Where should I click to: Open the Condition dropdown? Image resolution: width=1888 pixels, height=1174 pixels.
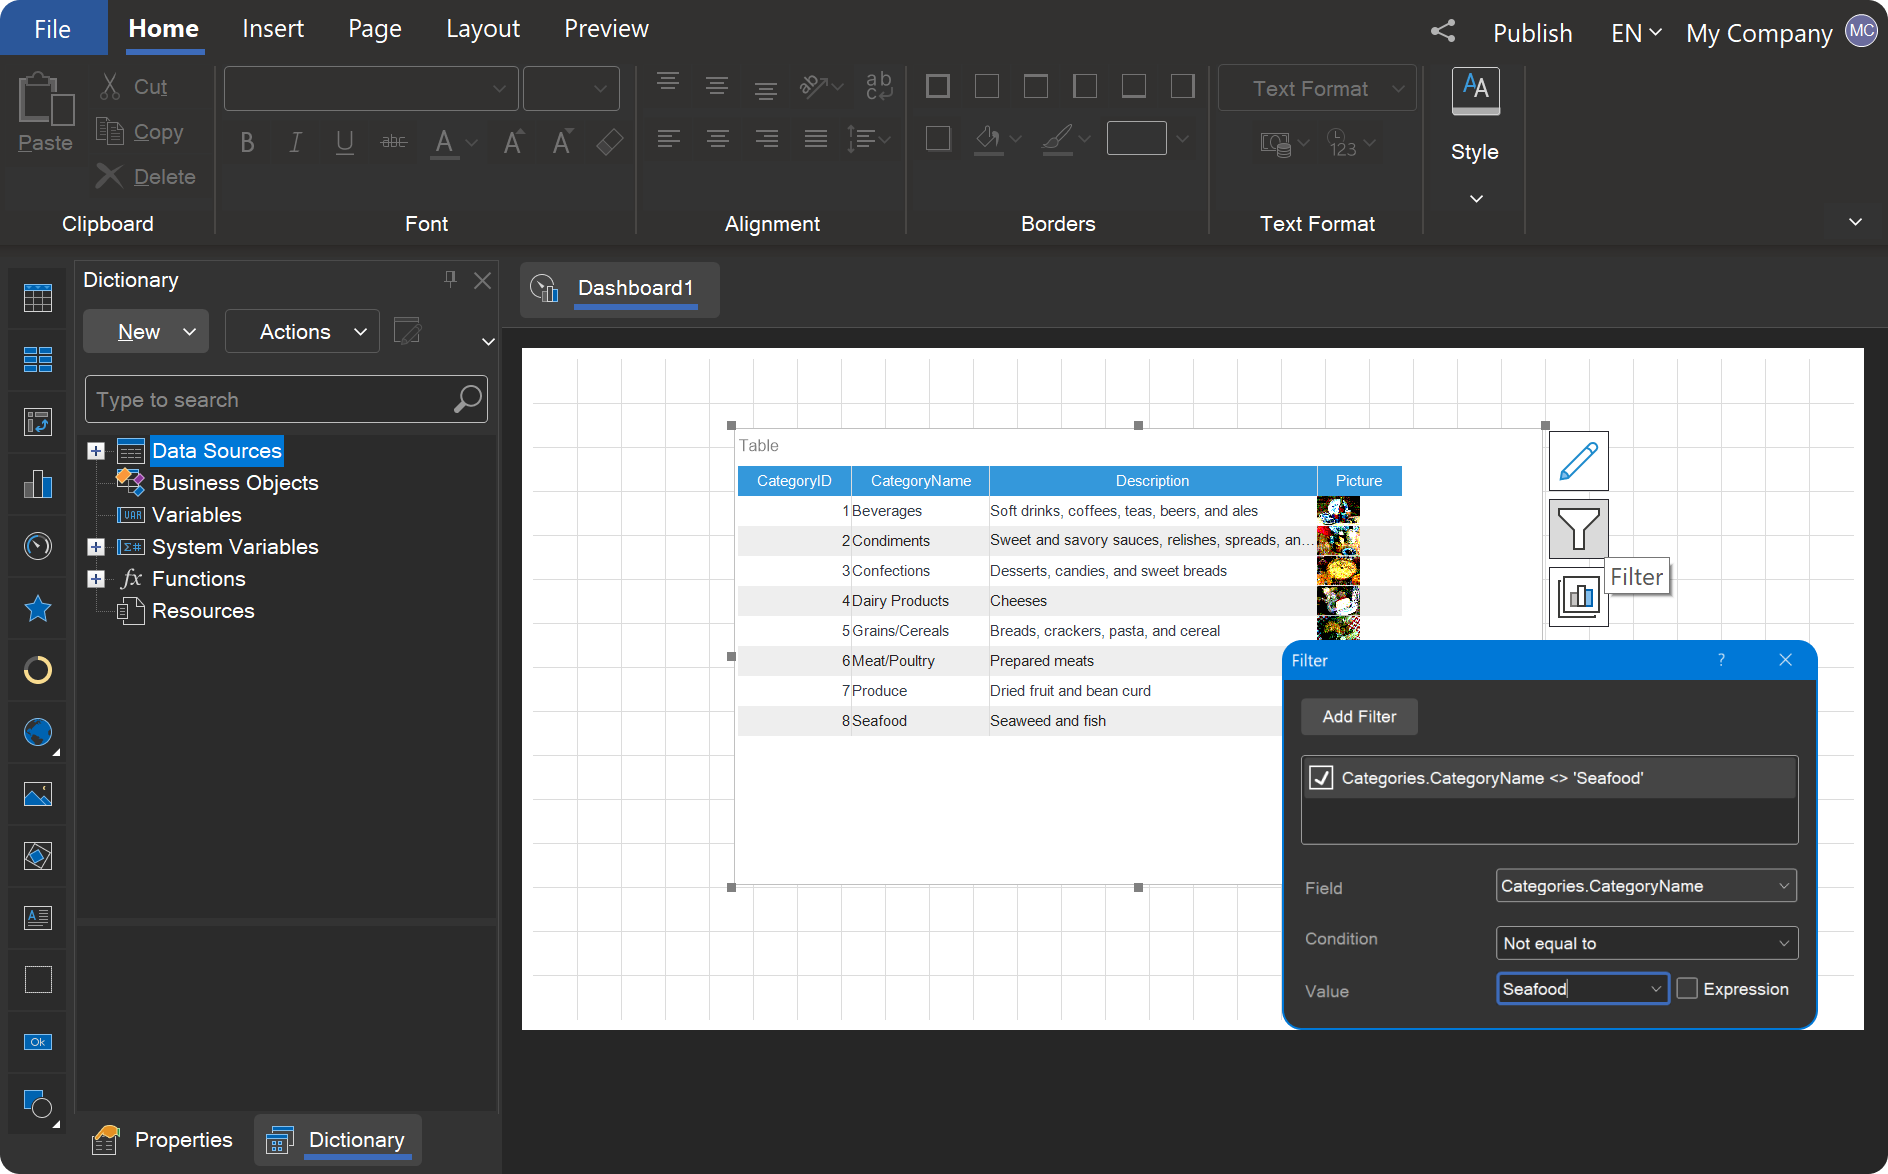pyautogui.click(x=1646, y=943)
